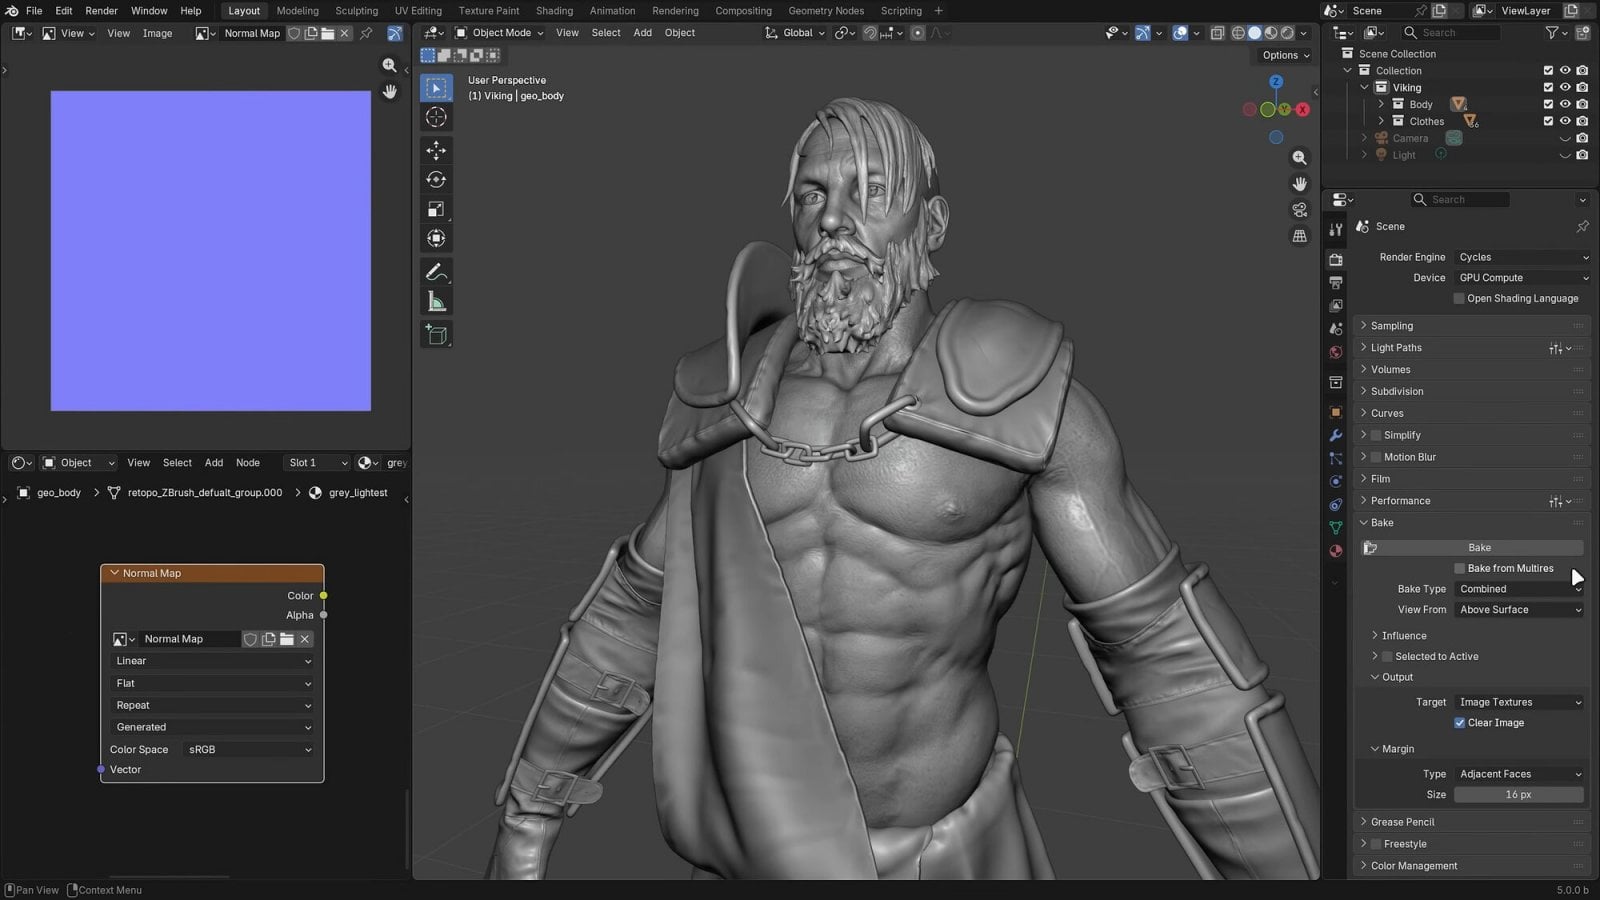Open the Modifier properties wrench tab
Image resolution: width=1600 pixels, height=900 pixels.
coord(1335,435)
